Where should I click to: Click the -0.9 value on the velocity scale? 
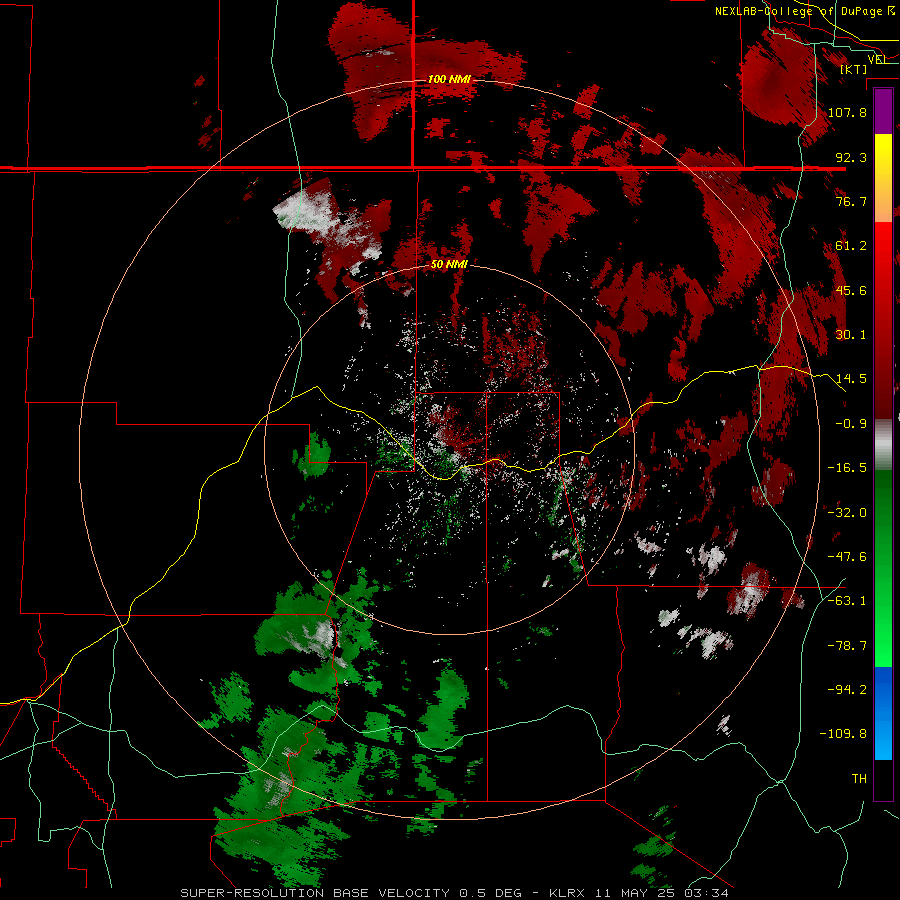tap(851, 424)
